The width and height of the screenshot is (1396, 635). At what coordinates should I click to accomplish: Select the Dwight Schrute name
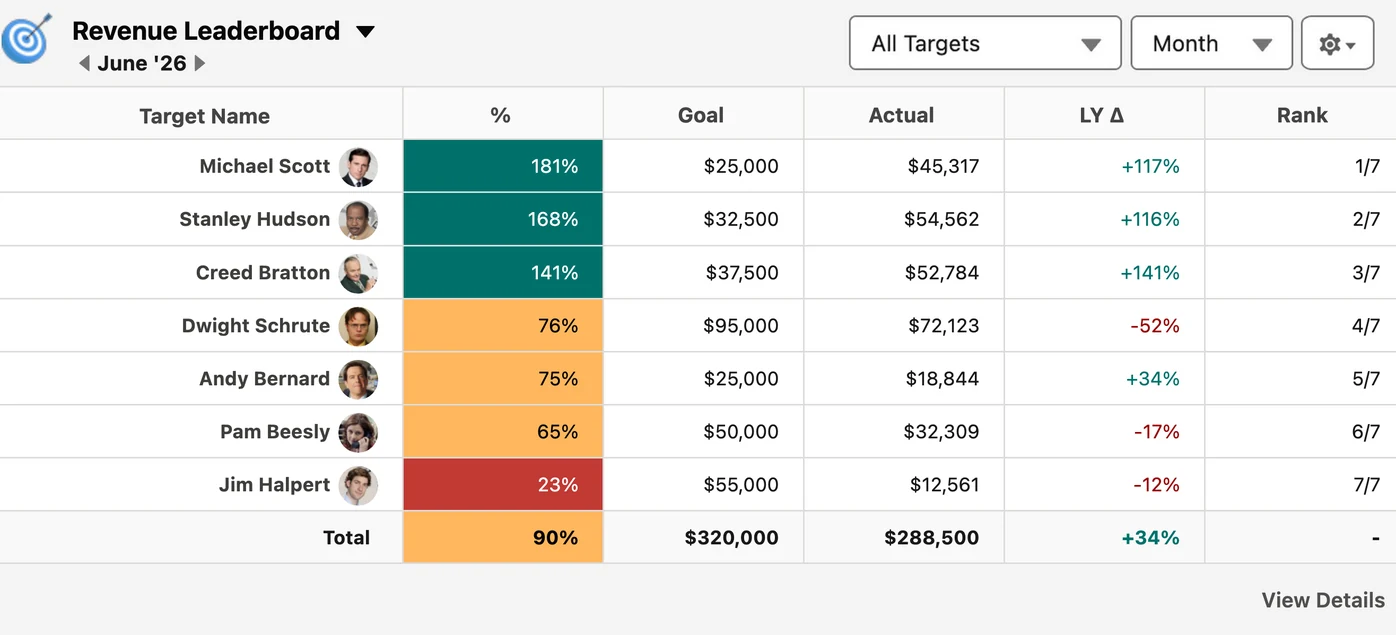pyautogui.click(x=255, y=325)
